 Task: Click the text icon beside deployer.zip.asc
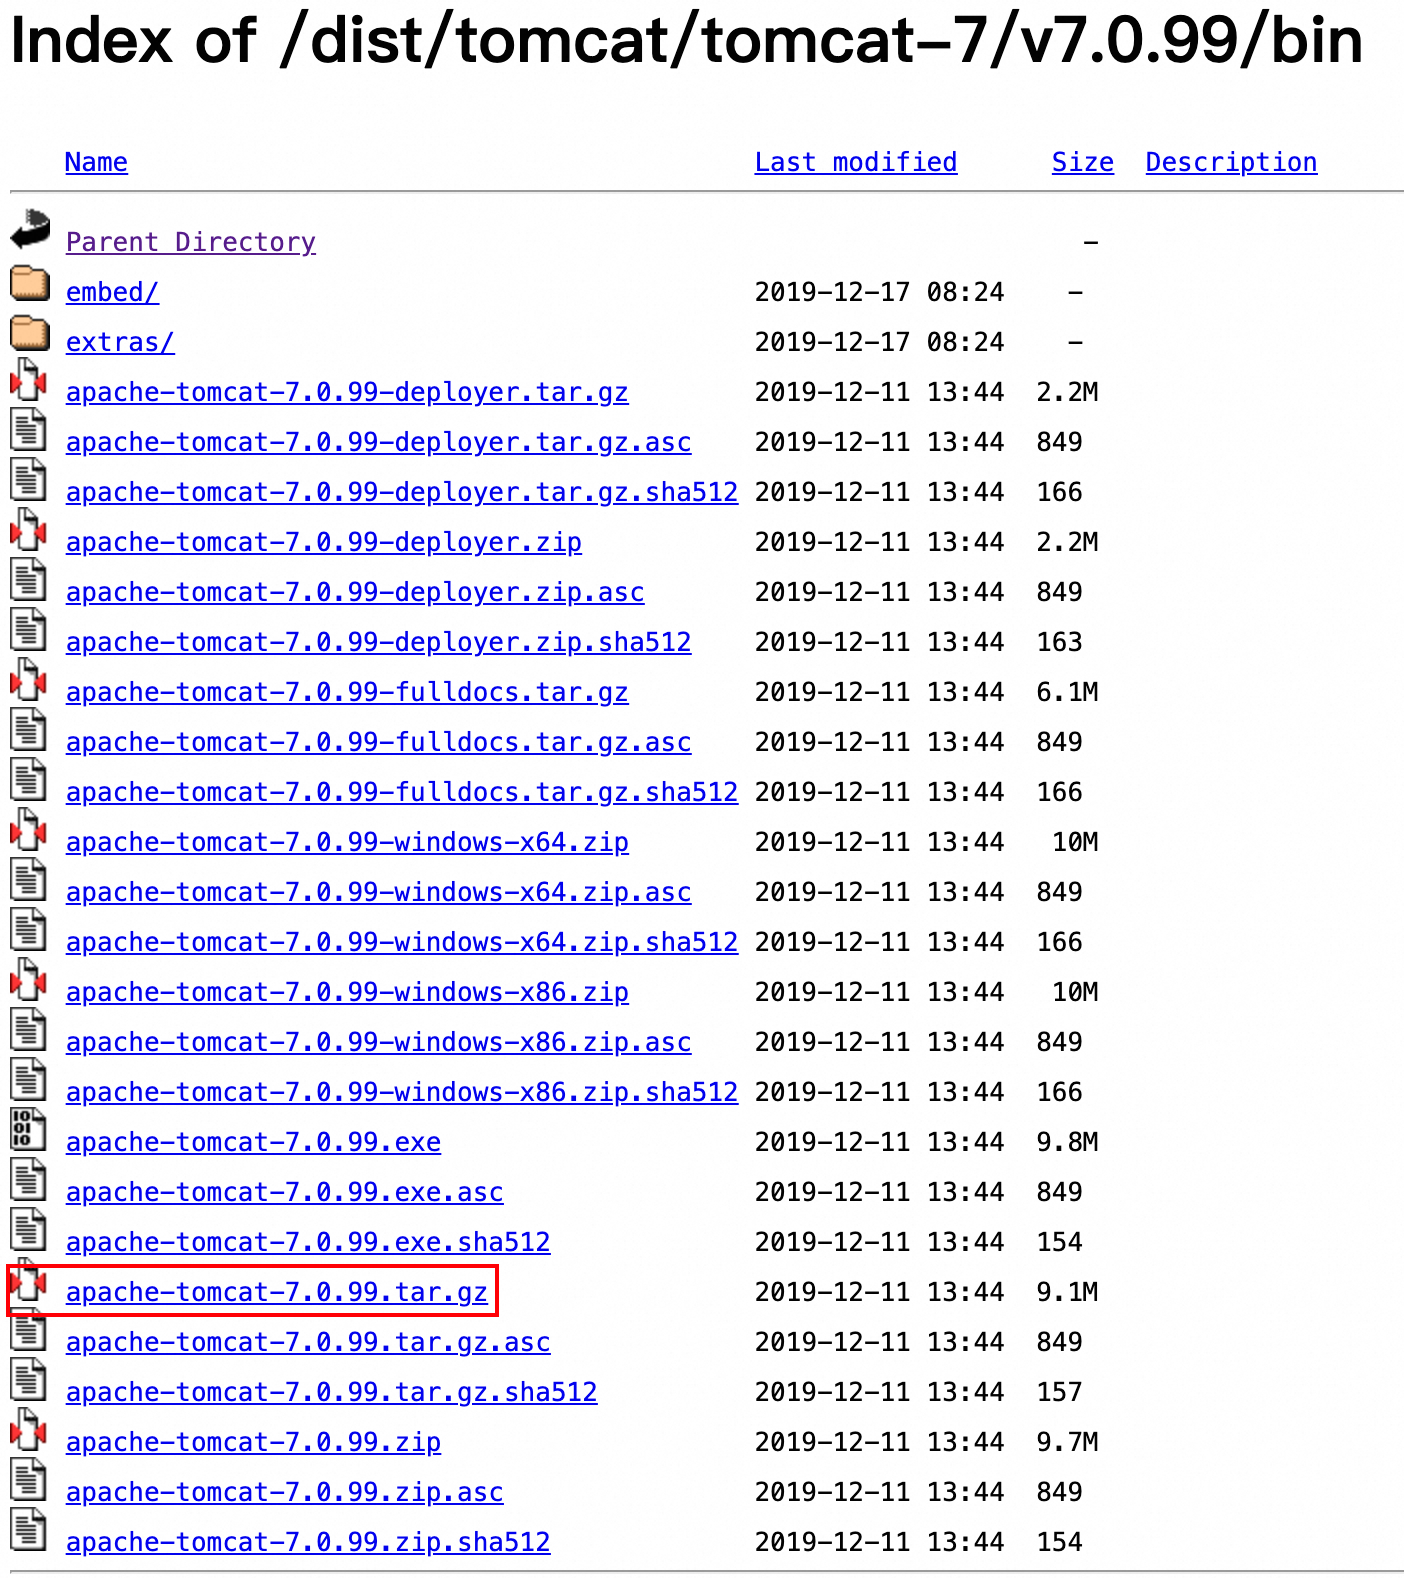pyautogui.click(x=29, y=580)
